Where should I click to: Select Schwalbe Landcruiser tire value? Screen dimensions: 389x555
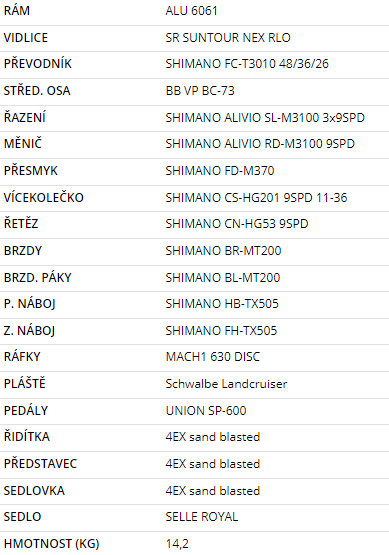[226, 384]
